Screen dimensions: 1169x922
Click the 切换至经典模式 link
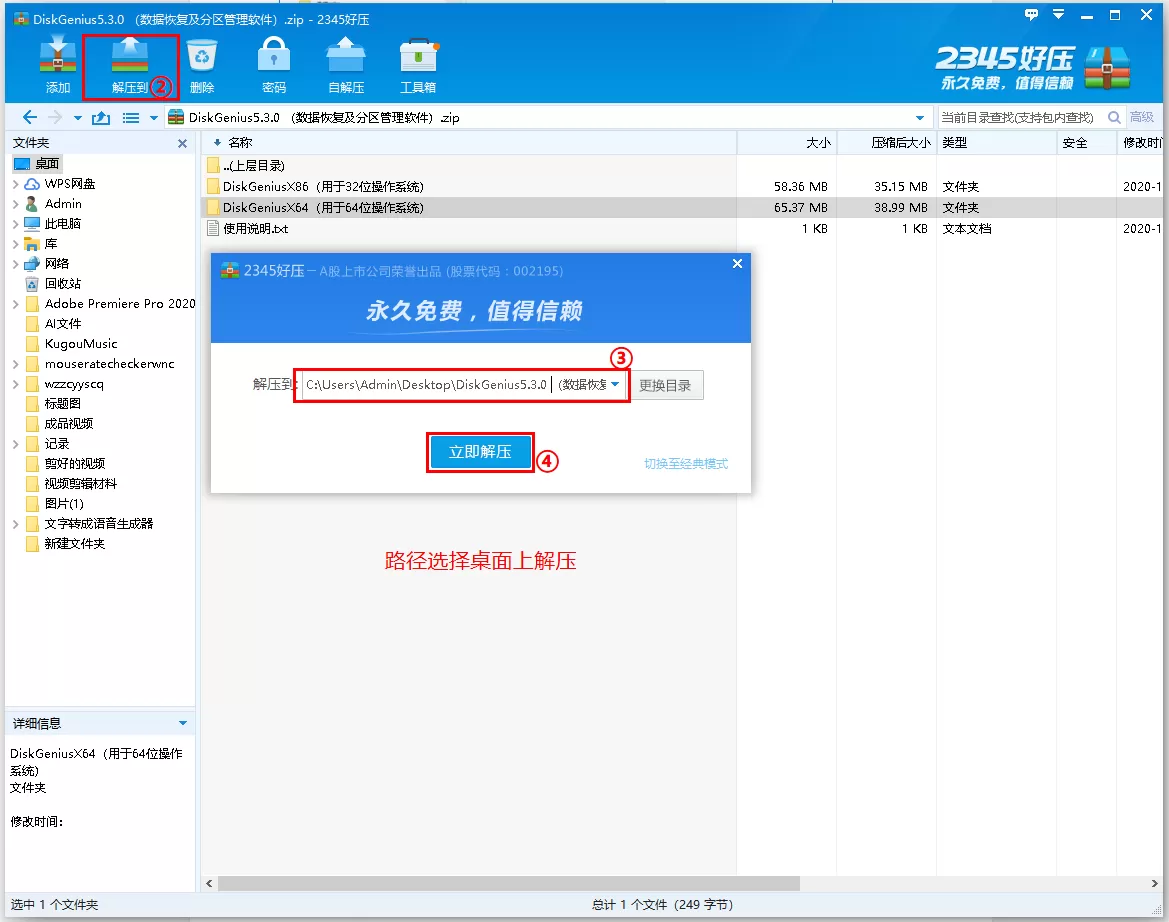tap(686, 464)
